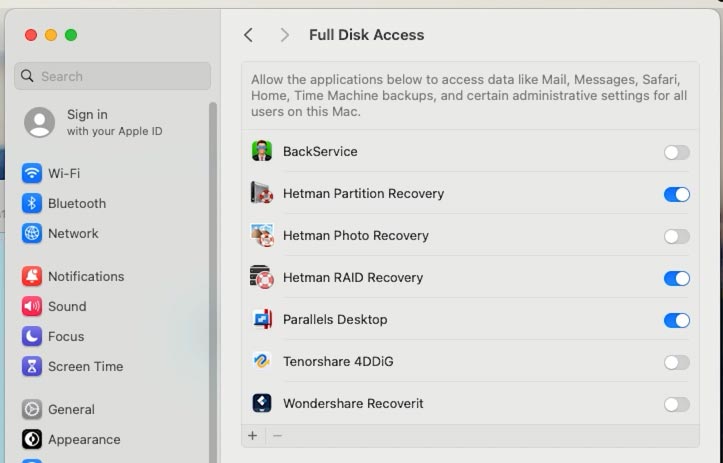The image size is (723, 463).
Task: Click the Appearance sidebar icon
Action: [x=32, y=439]
